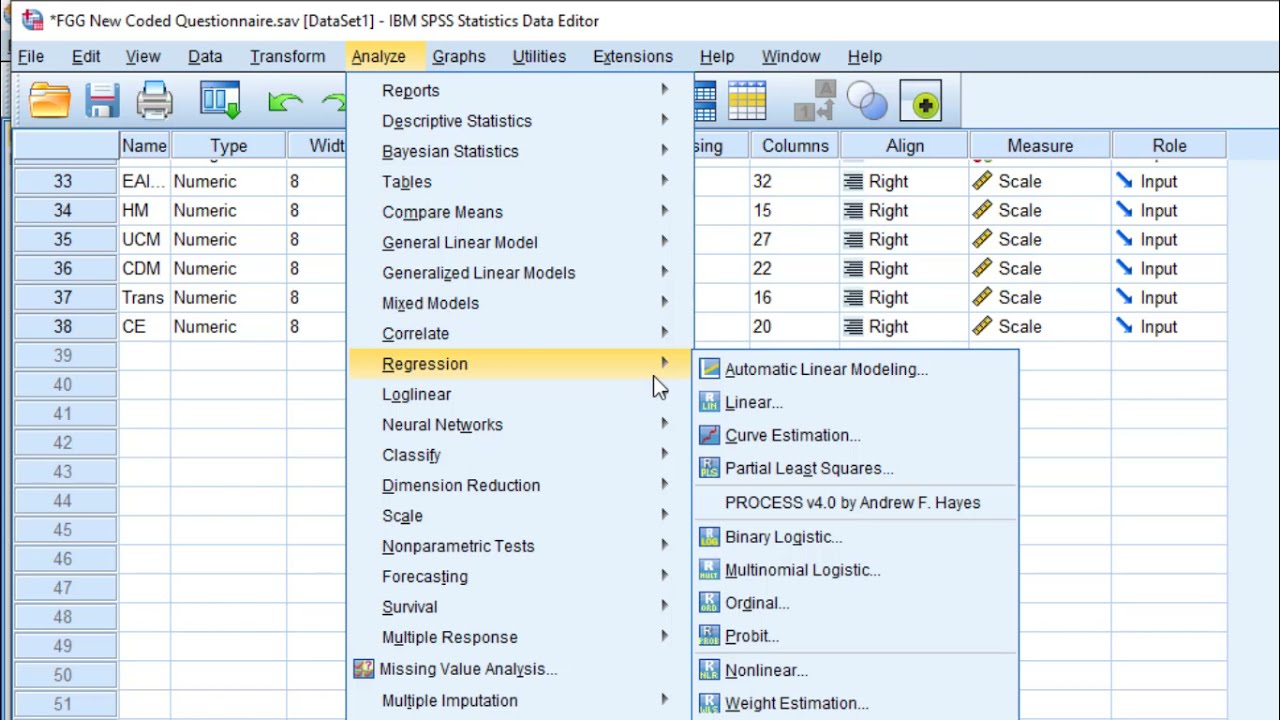Expand the Dimension Reduction submenu

click(x=520, y=485)
